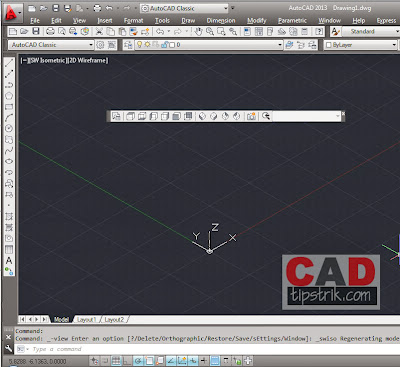The image size is (400, 367).
Task: Toggle Snap Mode in status bar
Action: [x=105, y=360]
